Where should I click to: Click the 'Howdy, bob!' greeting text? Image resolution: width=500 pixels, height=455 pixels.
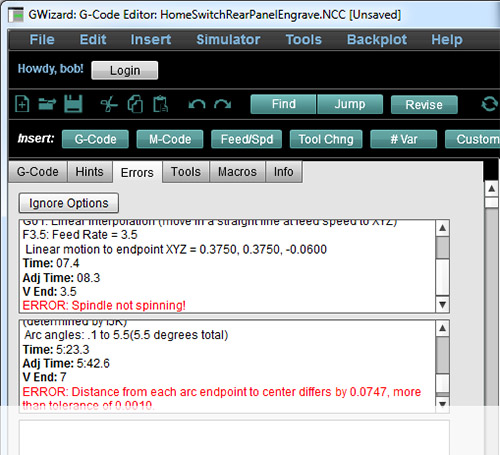50,69
